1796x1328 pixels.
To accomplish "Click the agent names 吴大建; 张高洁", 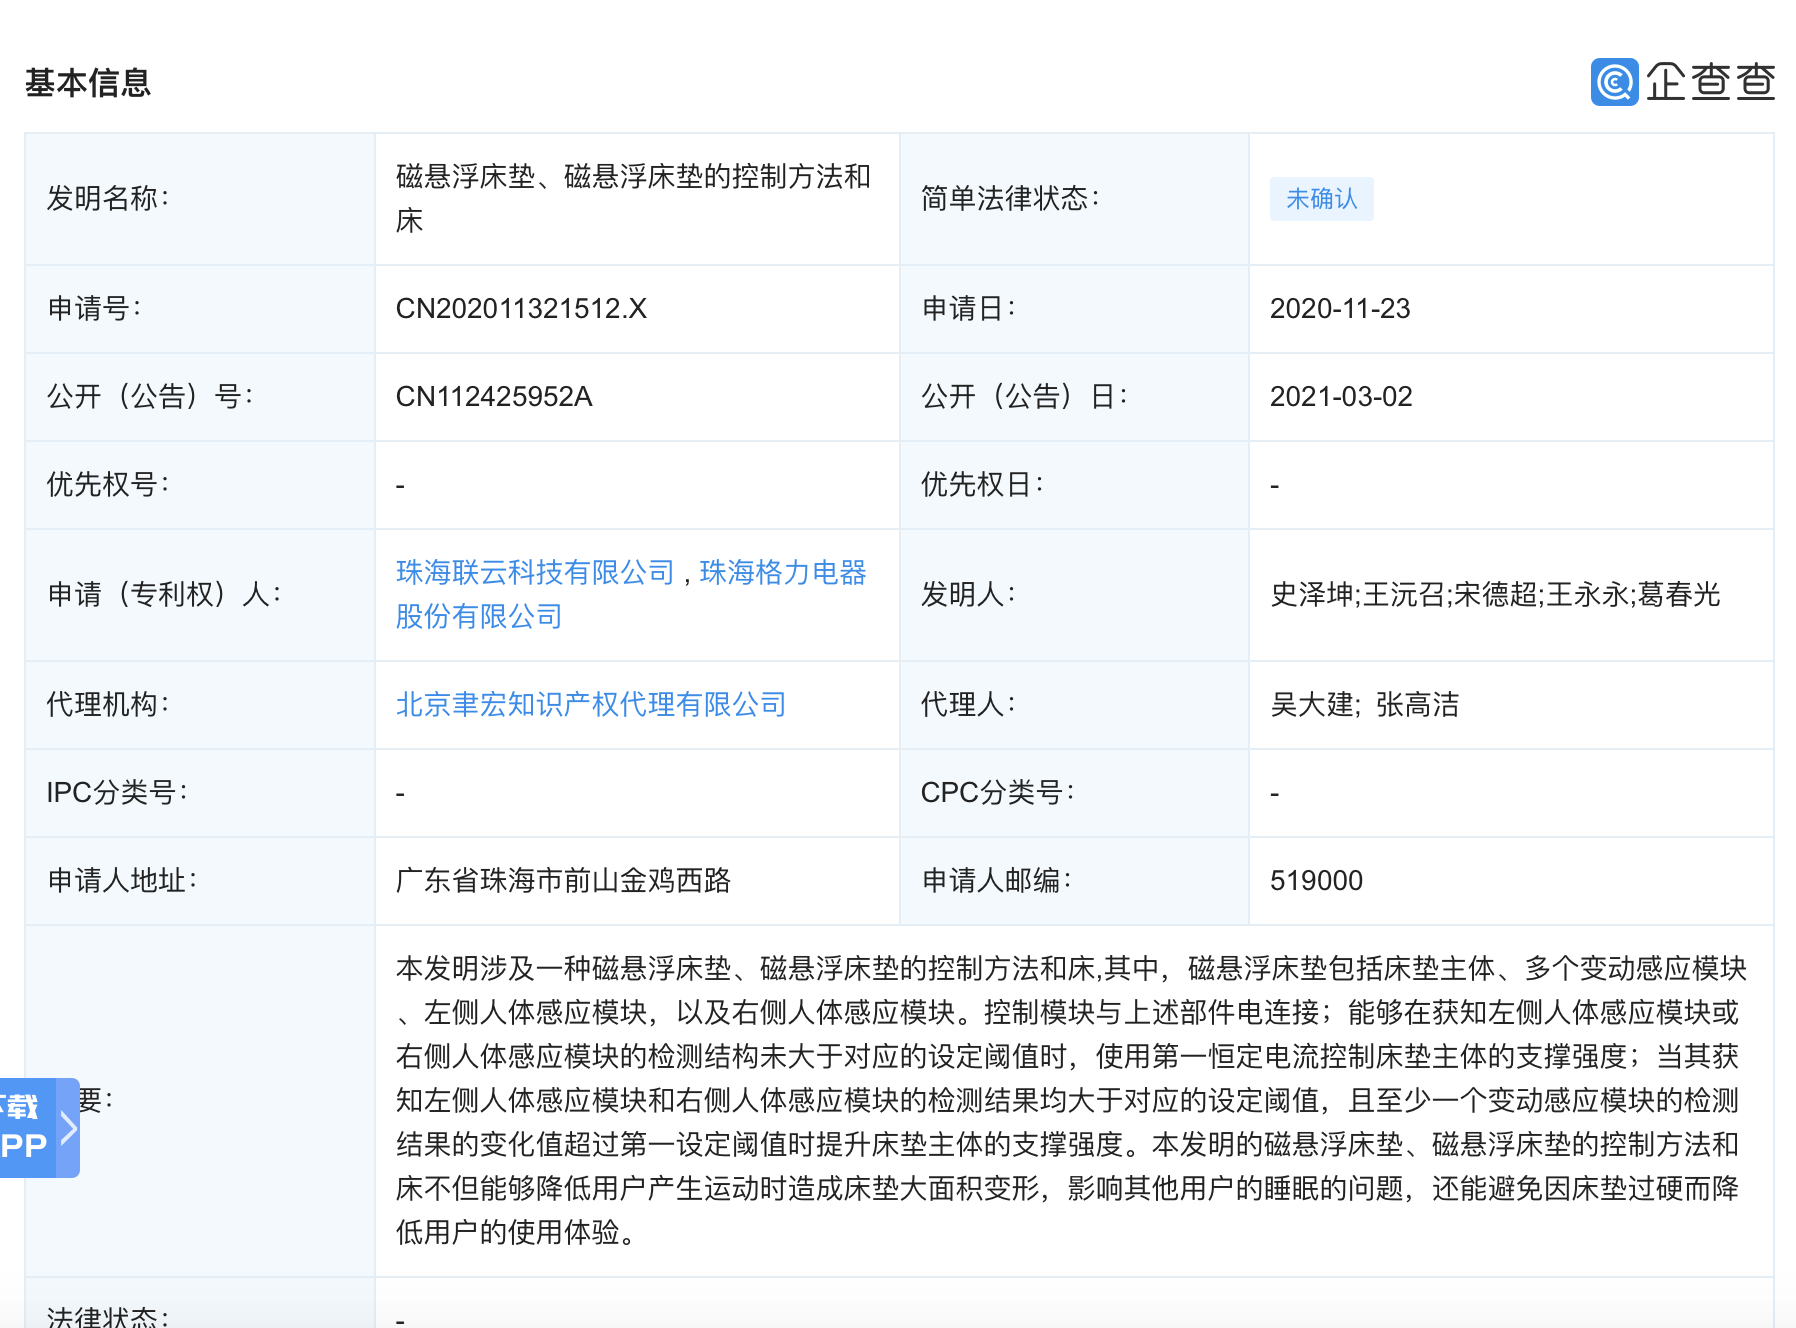I will pyautogui.click(x=1364, y=705).
